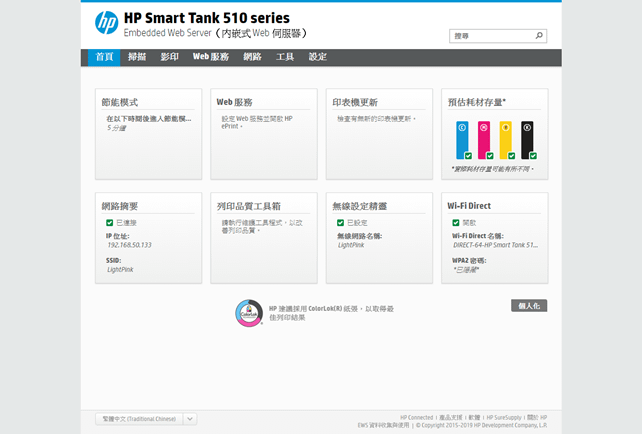Click the Embedded Web Server subtitle text
Screen dimensions: 642x434
pyautogui.click(x=215, y=33)
